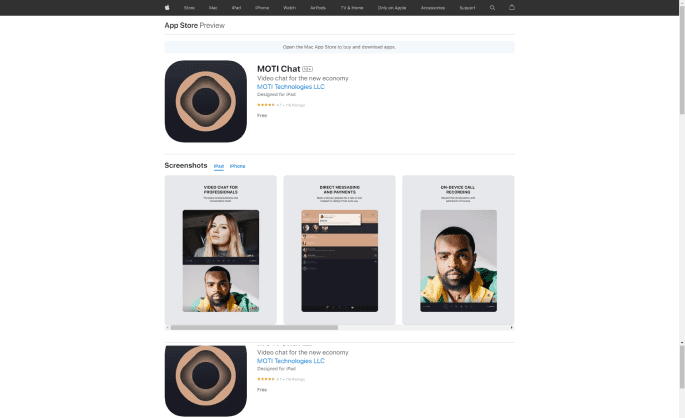The image size is (685, 418).
Task: Click the upper page vertical scrollbar thumb
Action: 682,60
